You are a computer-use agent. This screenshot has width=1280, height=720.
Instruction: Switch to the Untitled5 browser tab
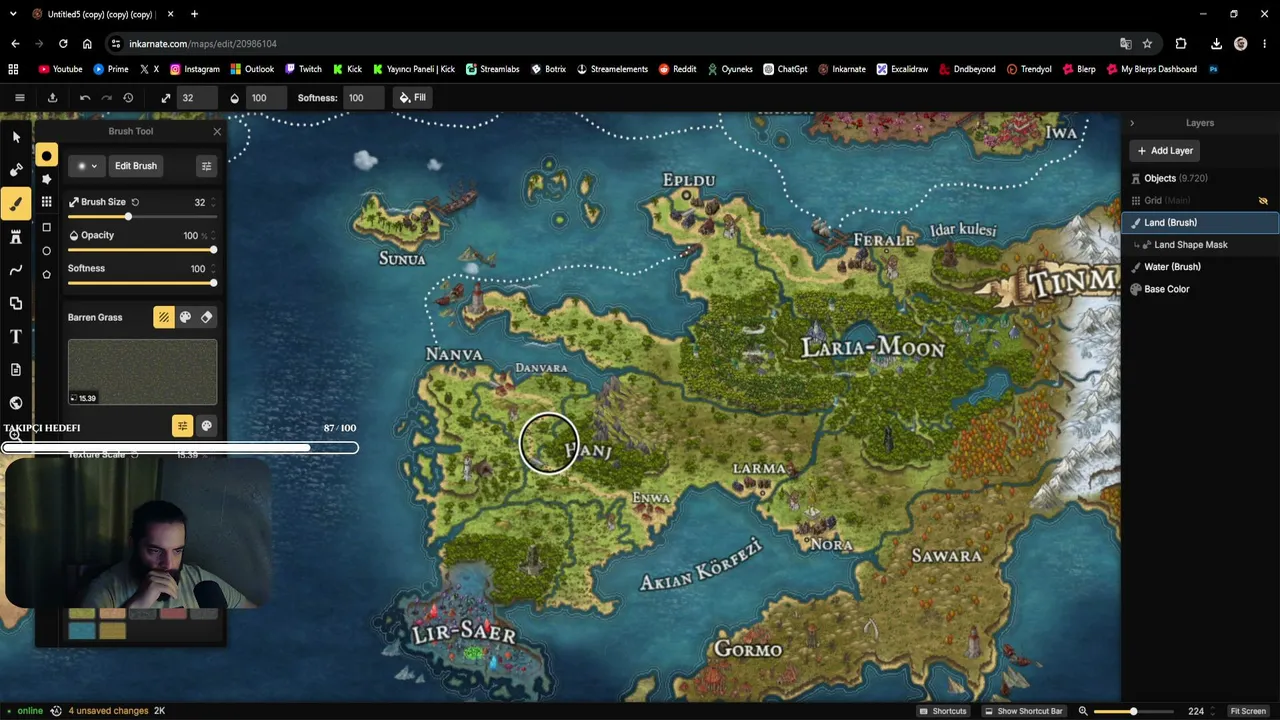click(x=101, y=14)
